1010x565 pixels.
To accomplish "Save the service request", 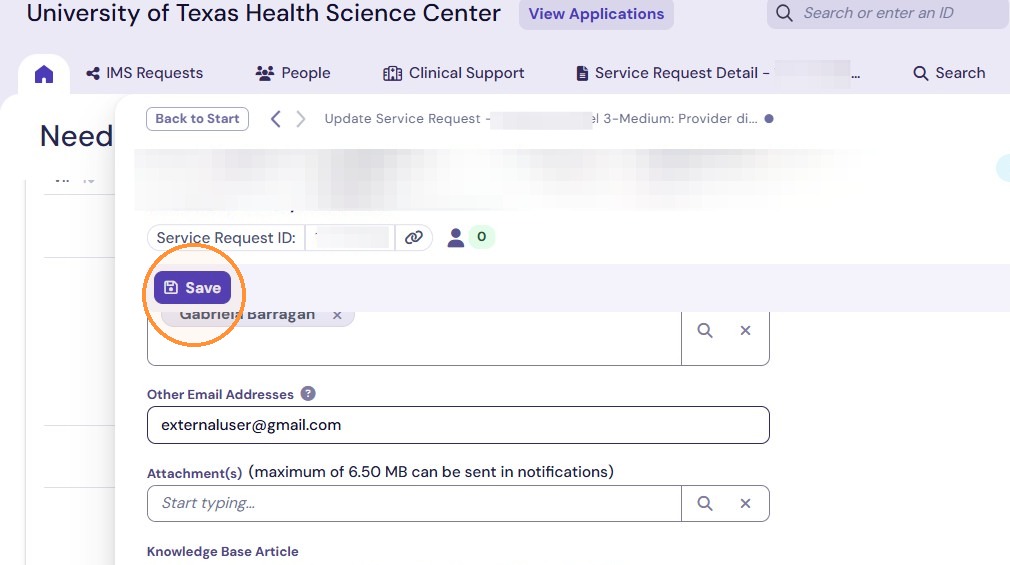I will point(192,287).
